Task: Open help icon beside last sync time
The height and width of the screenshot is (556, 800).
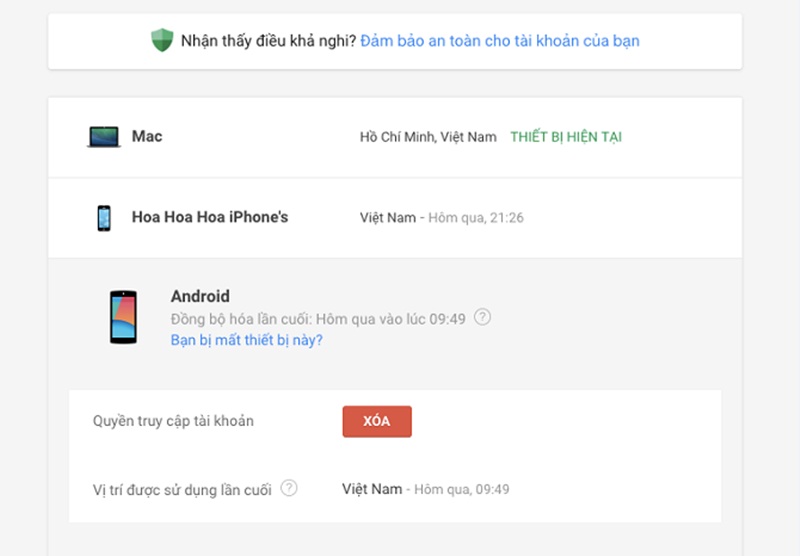Action: [482, 317]
